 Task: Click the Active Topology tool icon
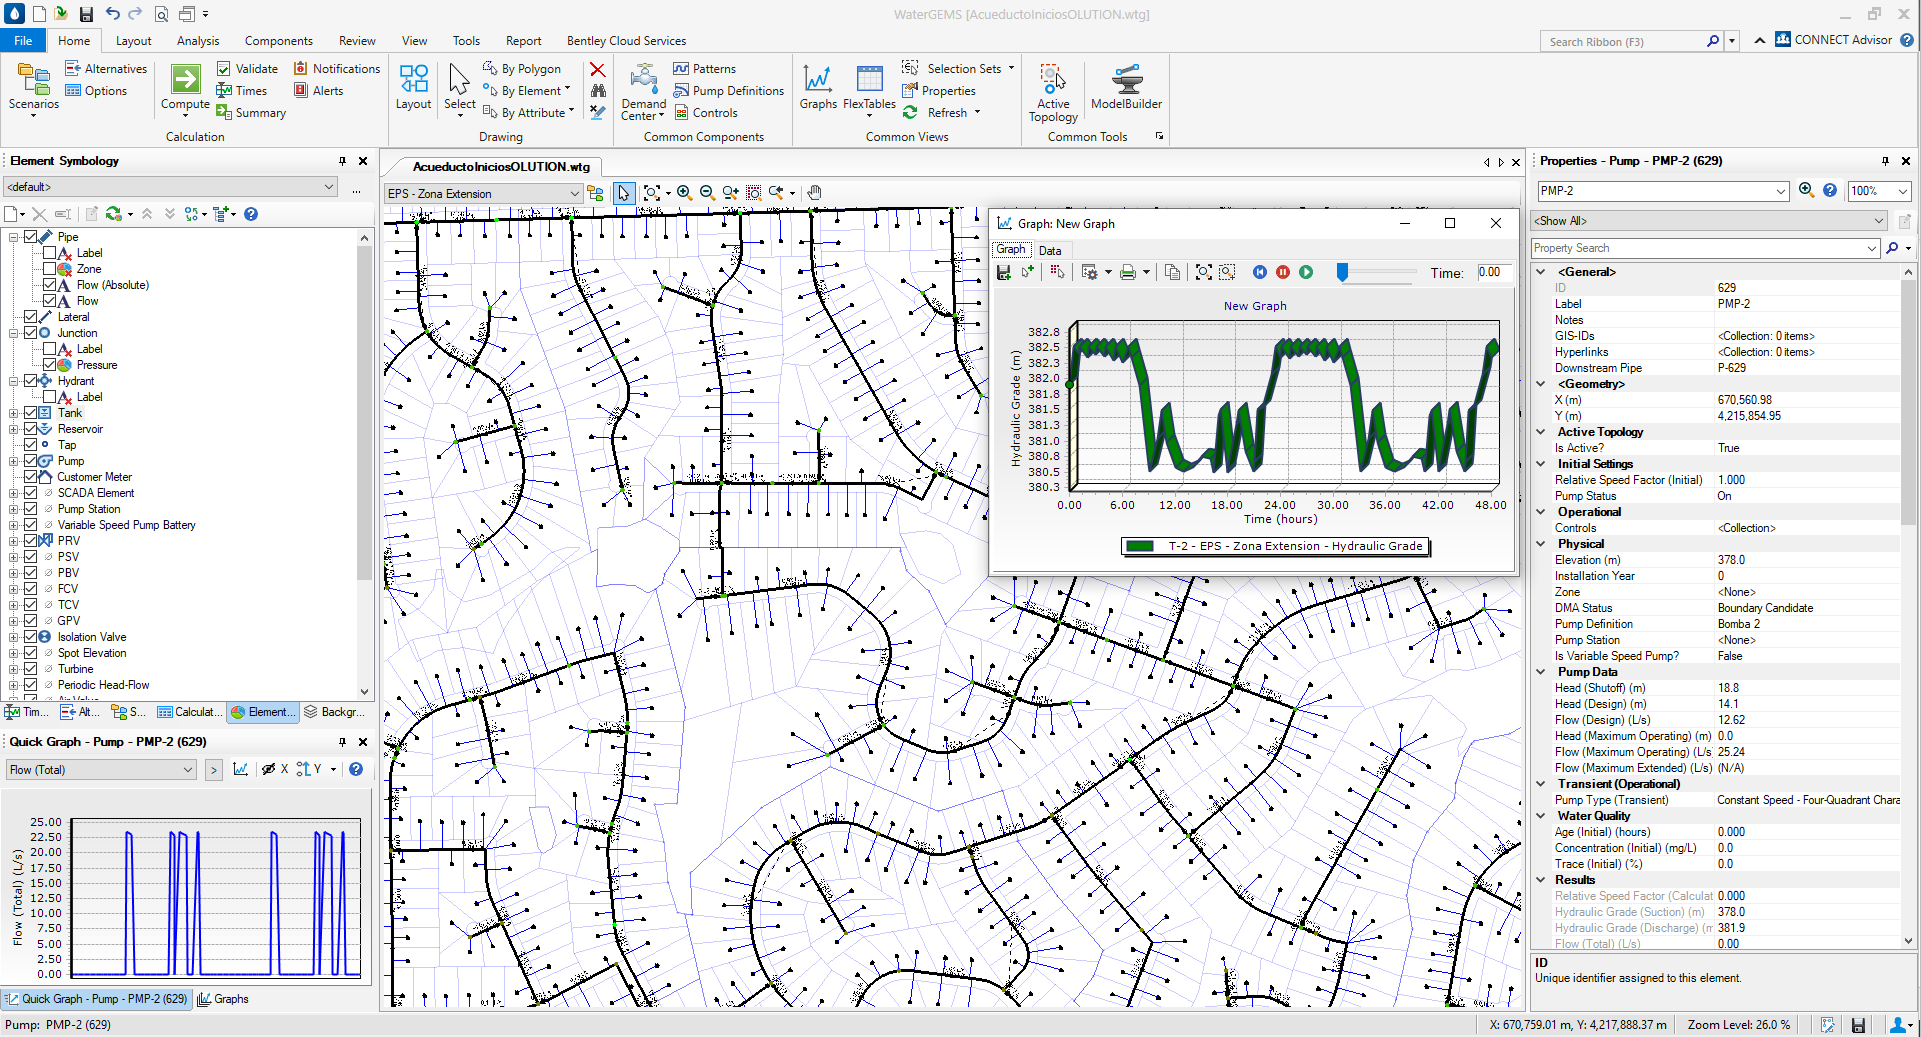(x=1053, y=92)
